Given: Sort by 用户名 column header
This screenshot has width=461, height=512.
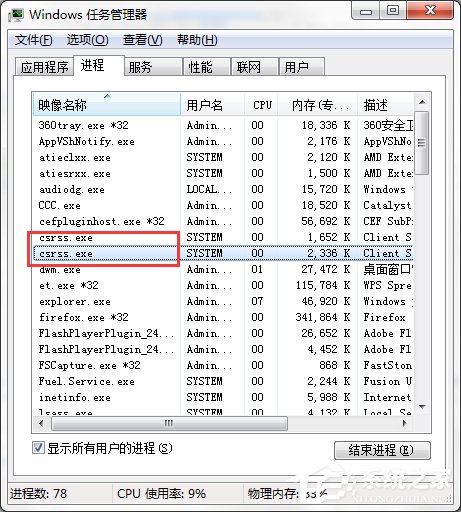Looking at the screenshot, I should click(212, 105).
